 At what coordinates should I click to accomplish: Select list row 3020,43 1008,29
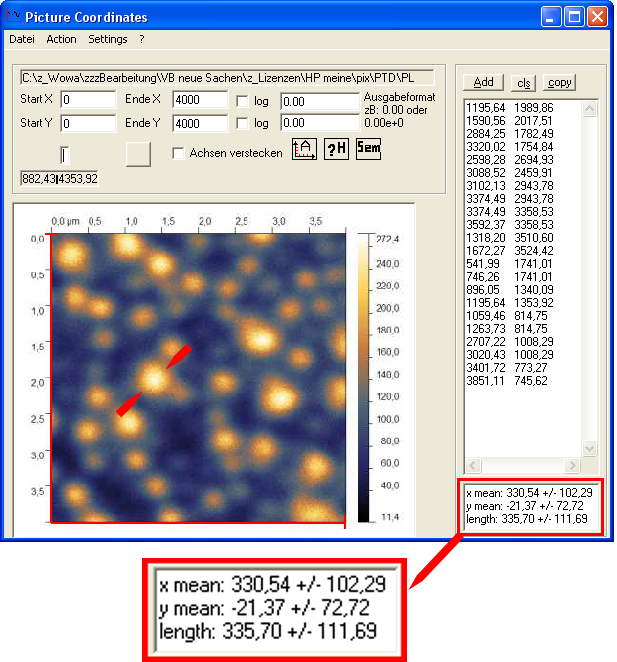(510, 355)
